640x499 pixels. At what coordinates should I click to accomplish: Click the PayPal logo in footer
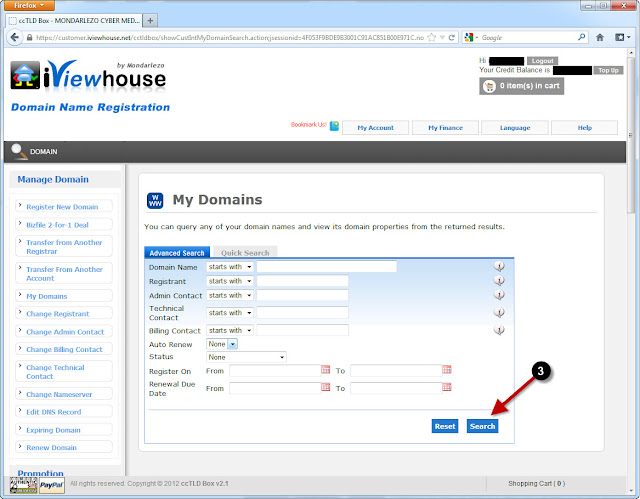click(51, 485)
